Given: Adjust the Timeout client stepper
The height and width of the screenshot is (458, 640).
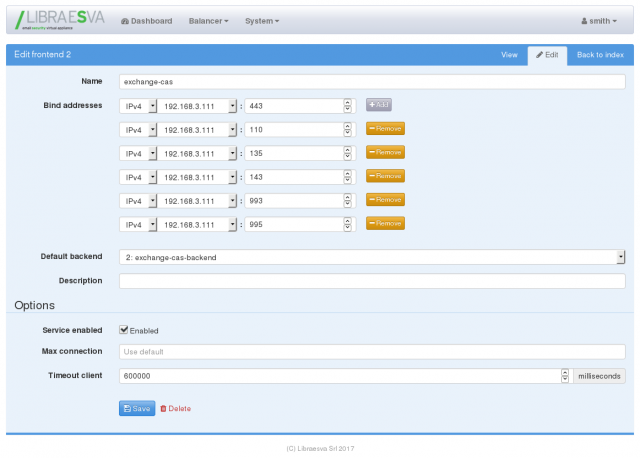Looking at the screenshot, I should pyautogui.click(x=564, y=376).
